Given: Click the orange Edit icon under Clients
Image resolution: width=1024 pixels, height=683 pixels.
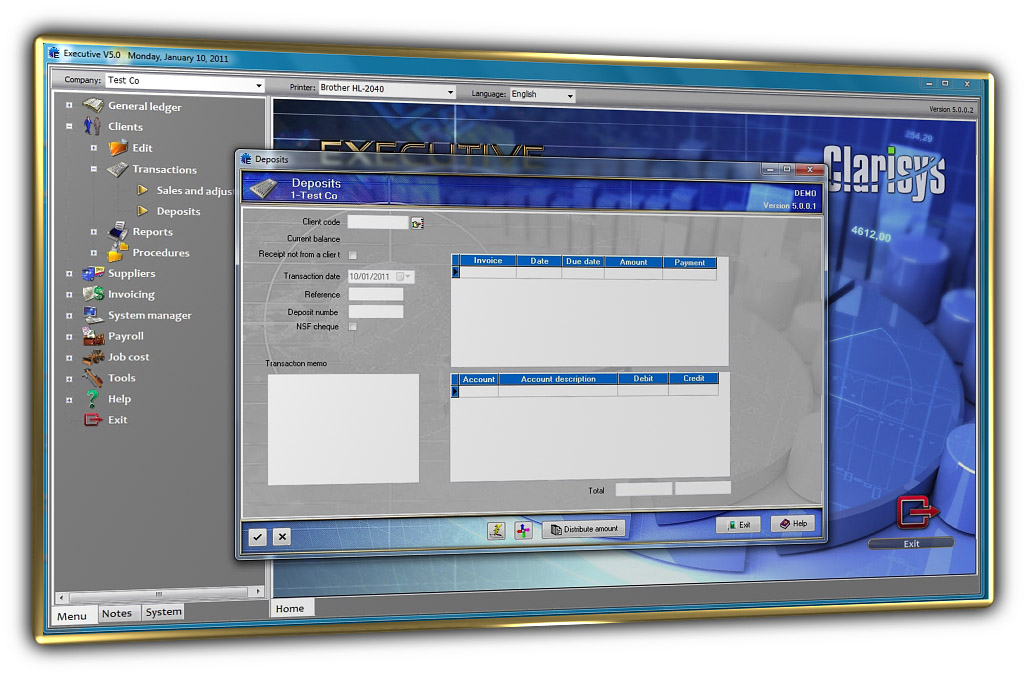Looking at the screenshot, I should (118, 148).
